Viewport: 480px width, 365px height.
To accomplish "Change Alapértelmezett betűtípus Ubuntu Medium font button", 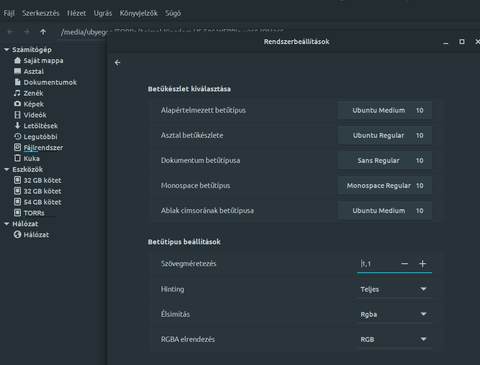I will tap(385, 110).
